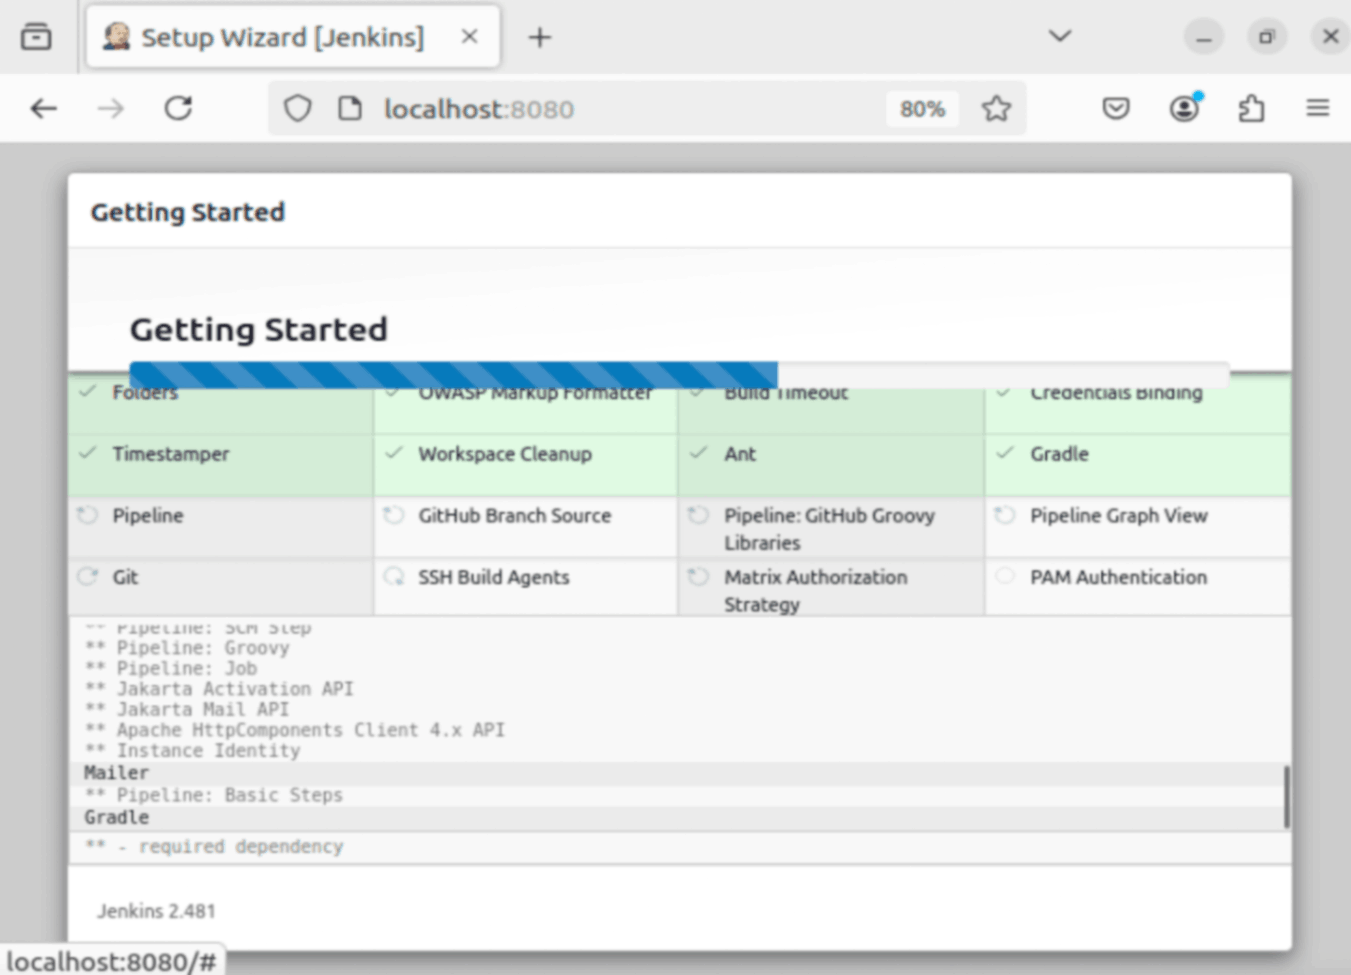Viewport: 1351px width, 975px height.
Task: Open the tracking protection shield panel
Action: (297, 108)
